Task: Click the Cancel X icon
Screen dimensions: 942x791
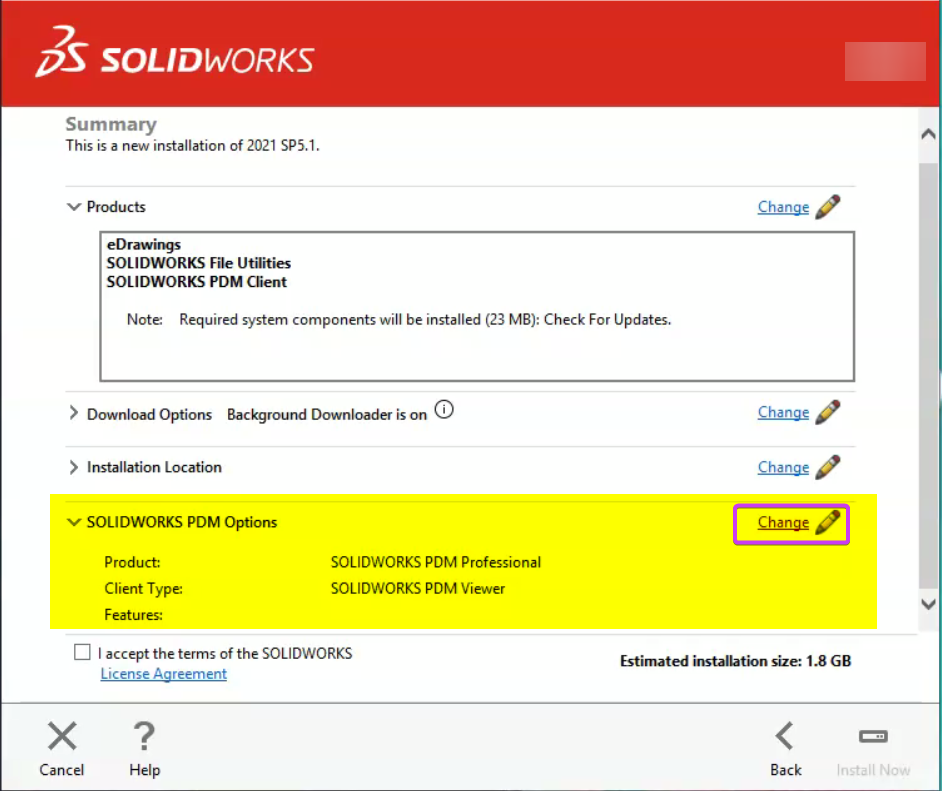Action: tap(62, 736)
